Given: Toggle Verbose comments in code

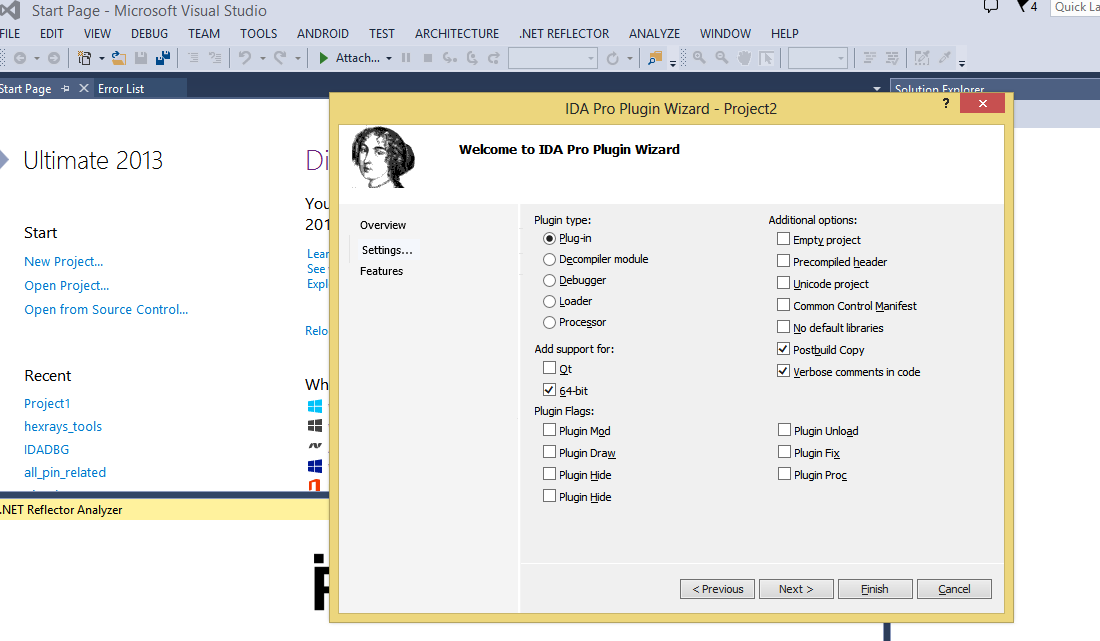Looking at the screenshot, I should pos(784,370).
